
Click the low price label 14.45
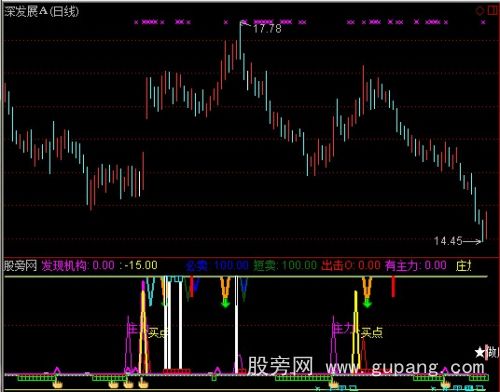tap(448, 241)
